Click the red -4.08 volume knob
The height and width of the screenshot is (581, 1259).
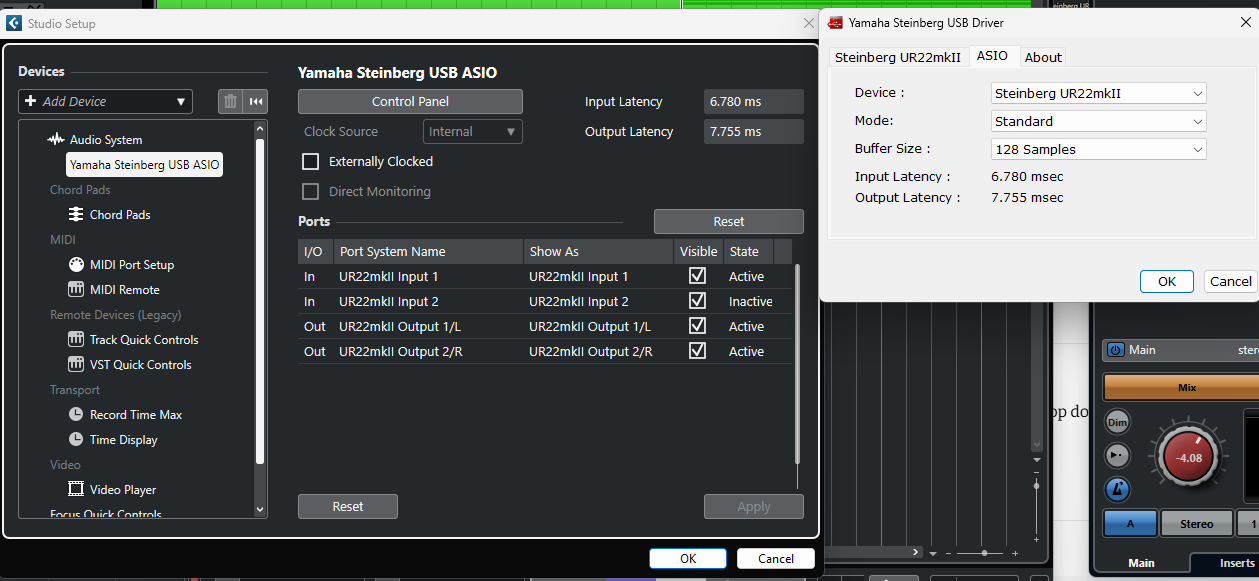point(1189,458)
